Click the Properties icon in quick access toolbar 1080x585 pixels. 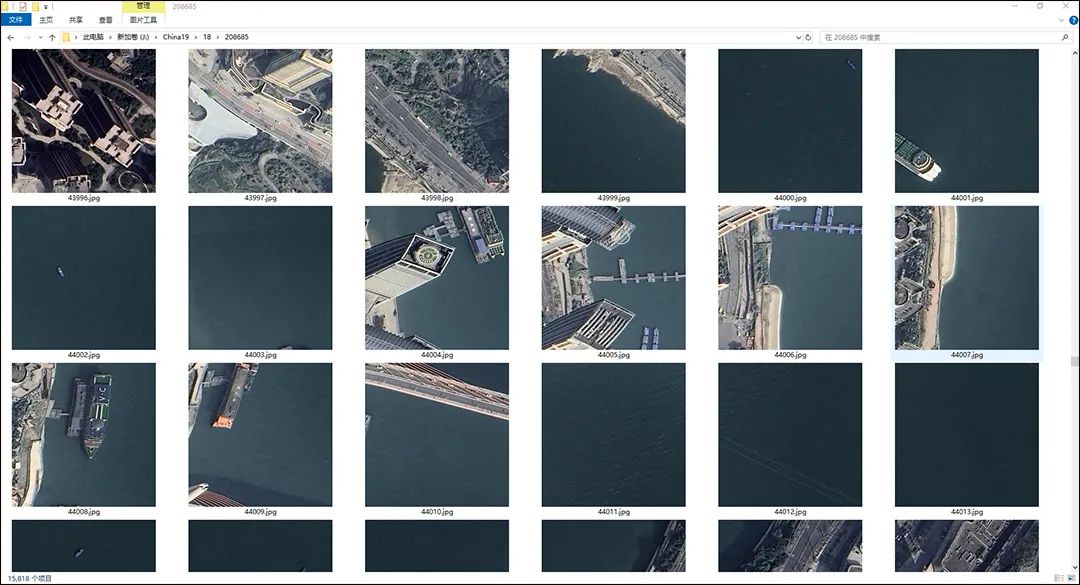coord(23,6)
